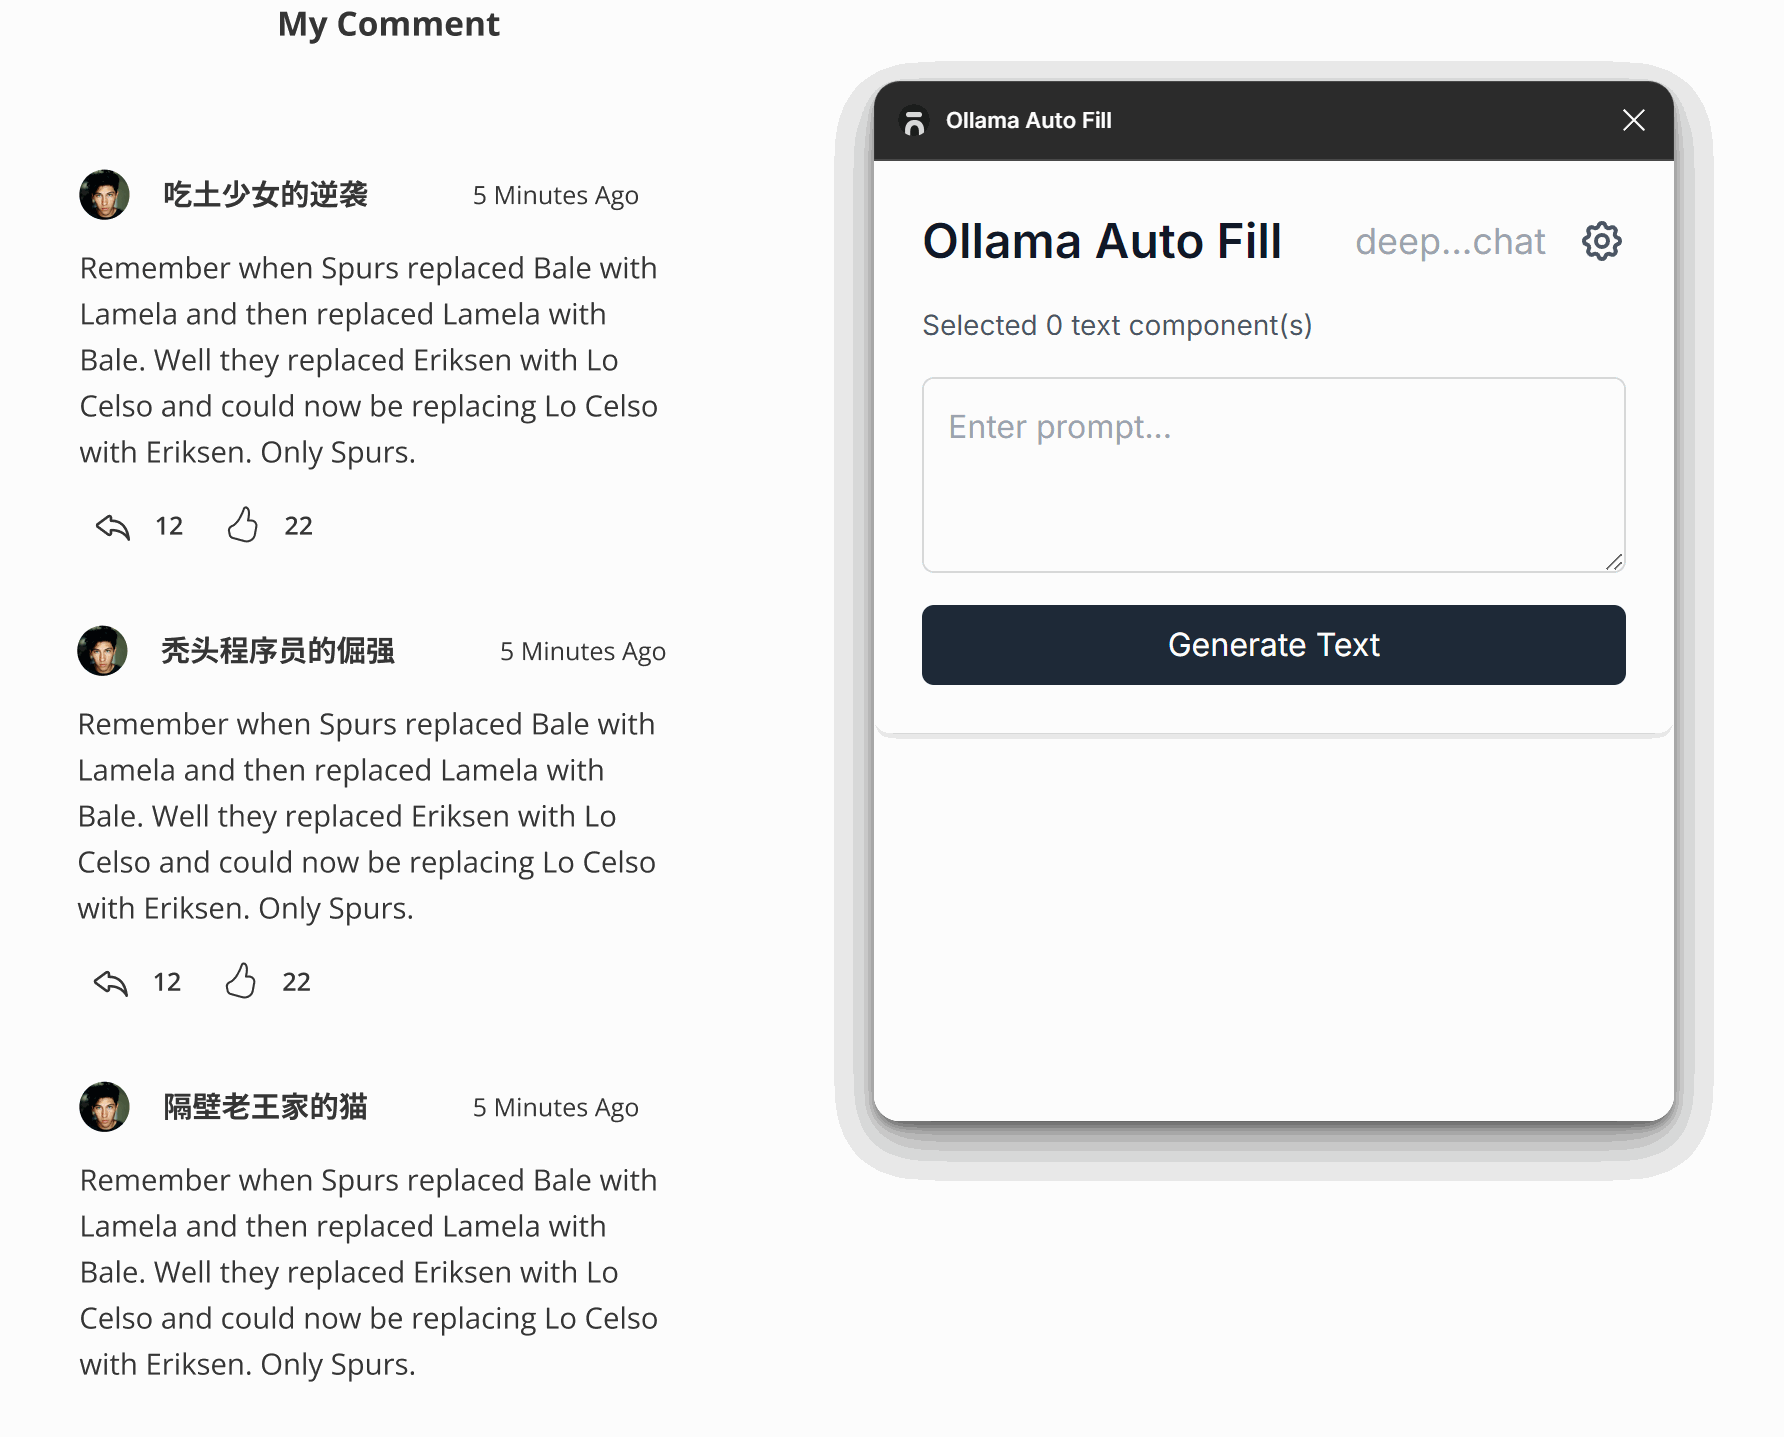
Task: Click the avatar of 隔壁老王家的猫
Action: click(x=104, y=1107)
